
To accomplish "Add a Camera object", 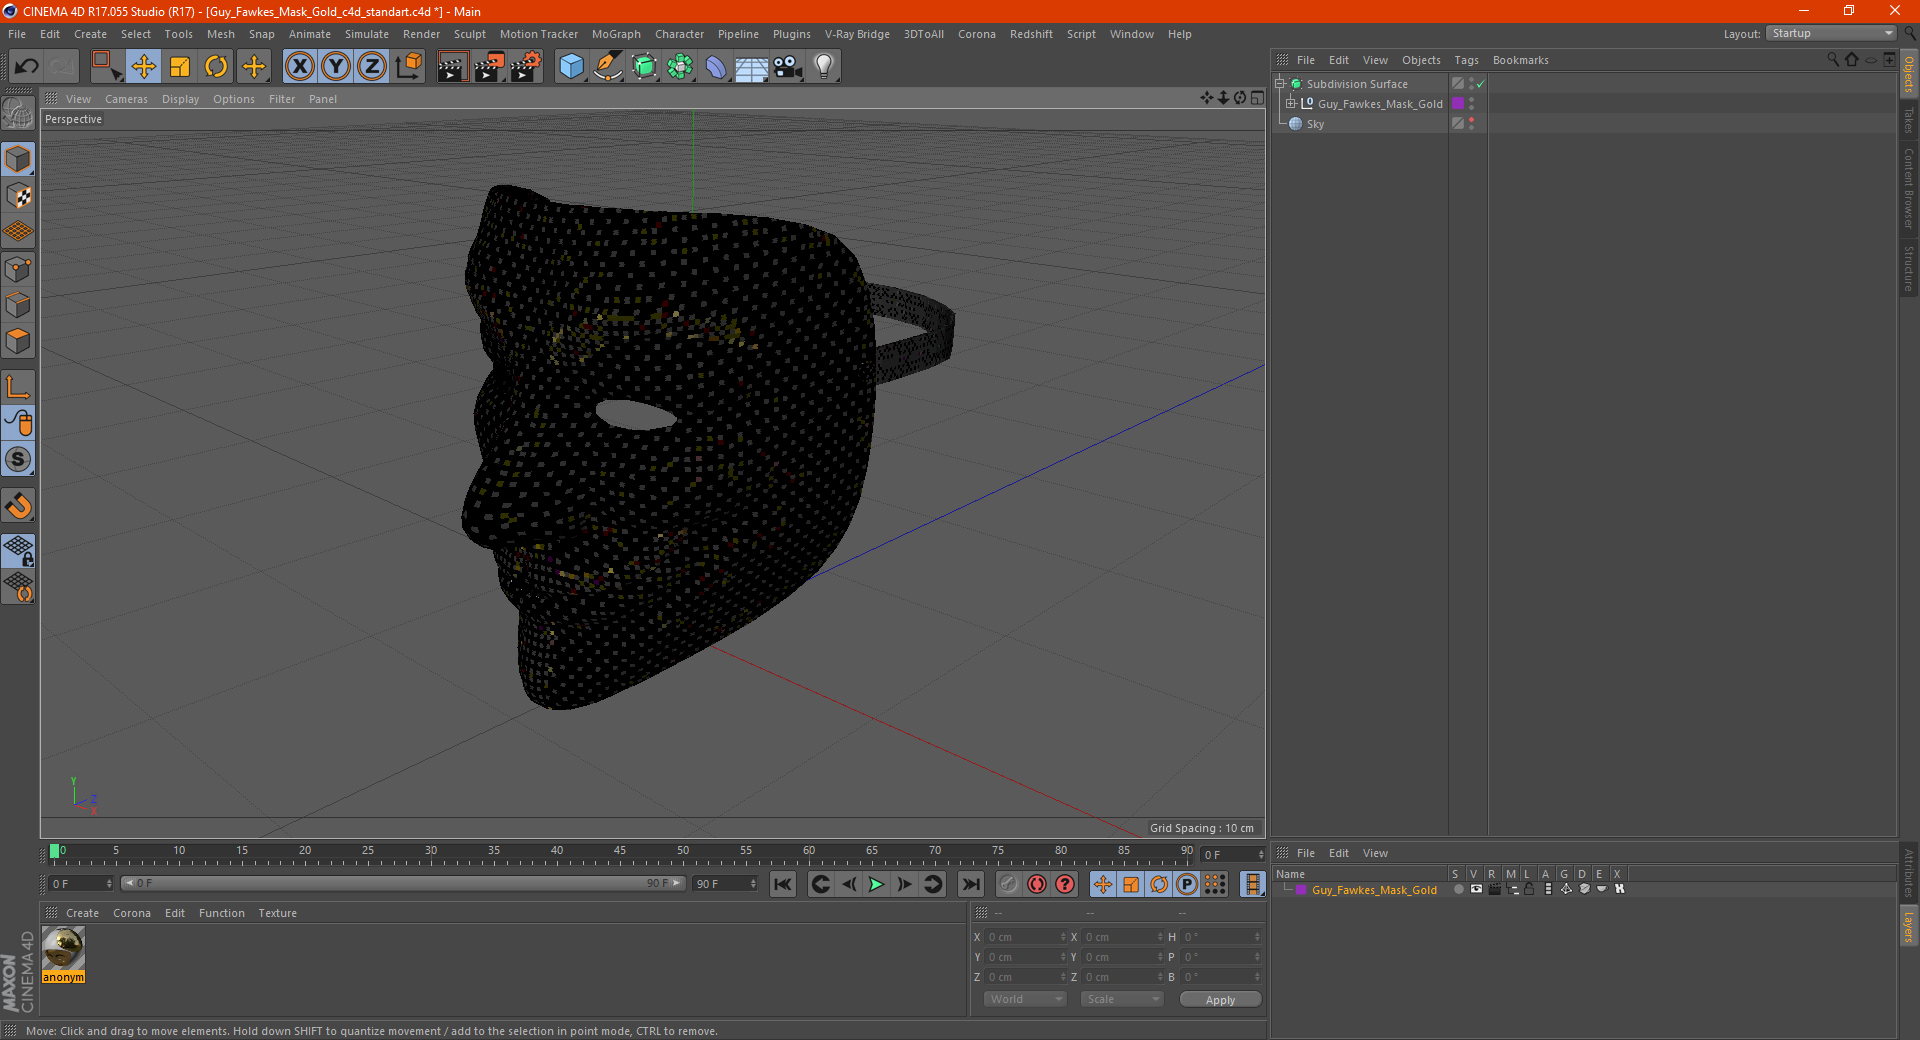I will pos(788,67).
